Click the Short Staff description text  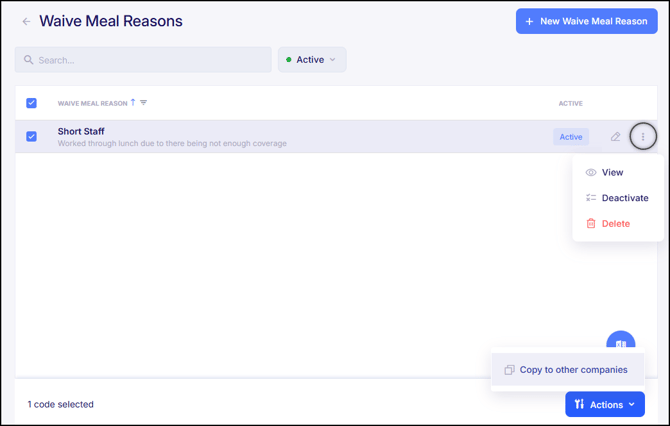click(172, 144)
